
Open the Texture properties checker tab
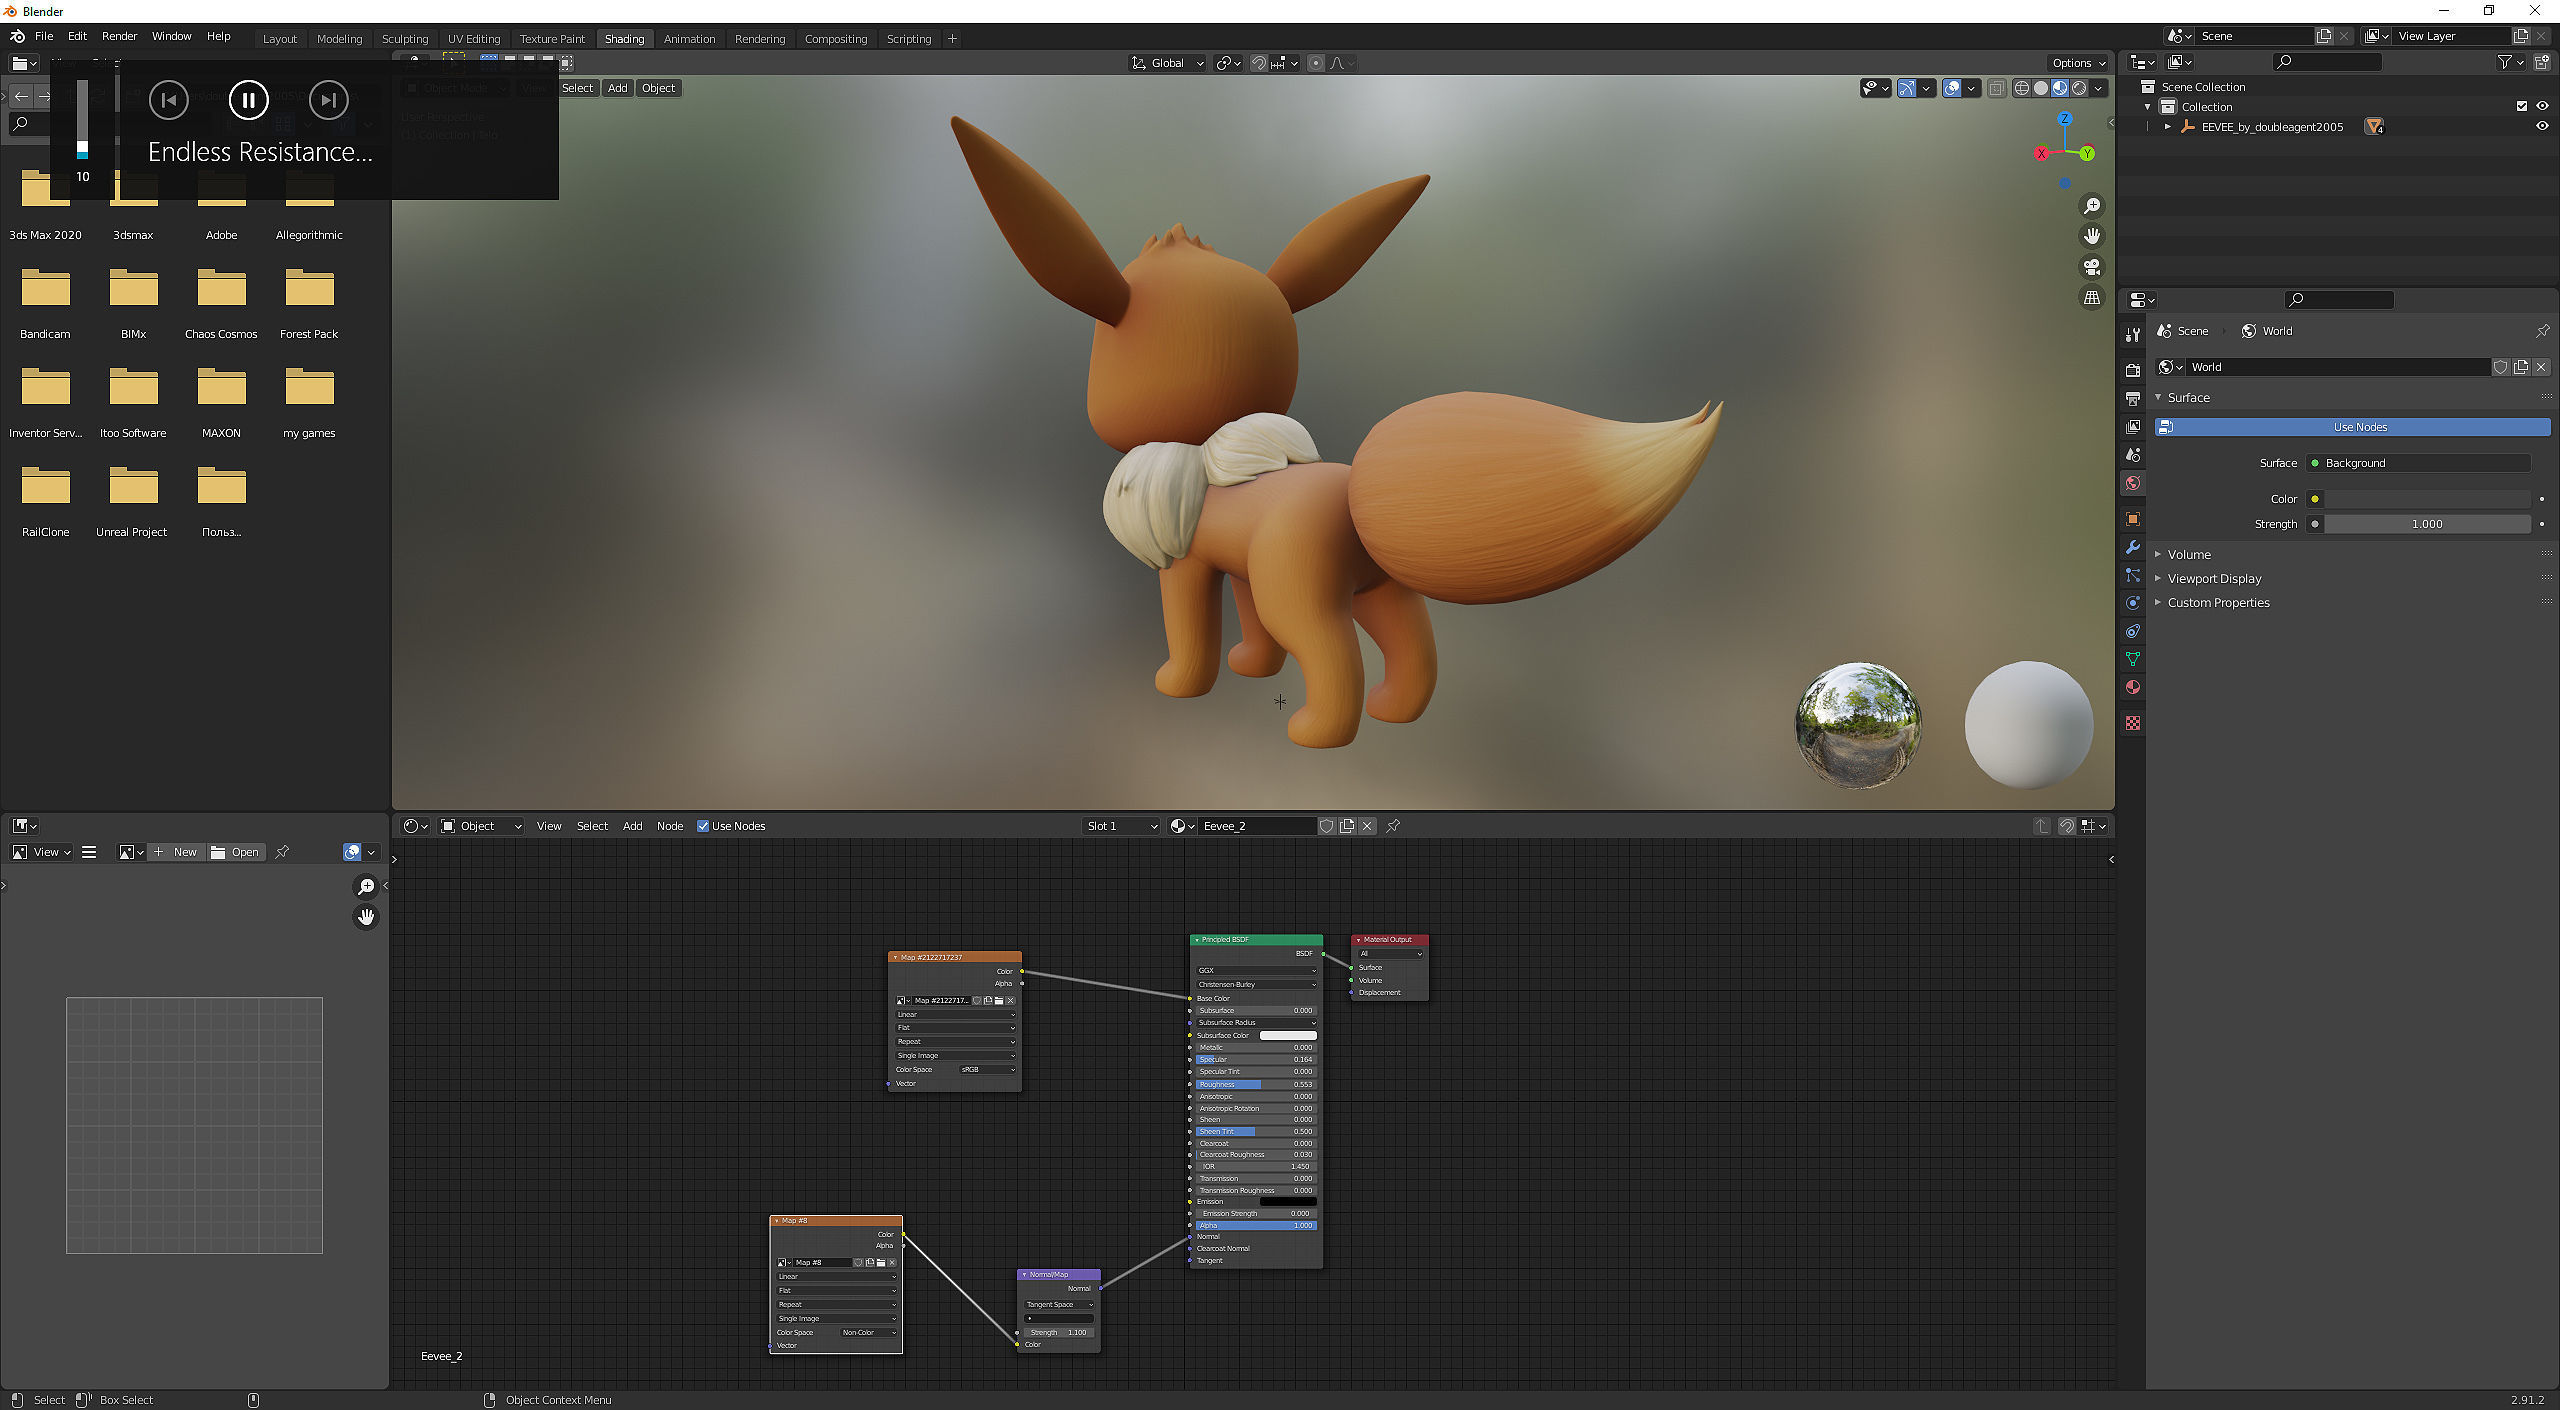(x=2133, y=723)
